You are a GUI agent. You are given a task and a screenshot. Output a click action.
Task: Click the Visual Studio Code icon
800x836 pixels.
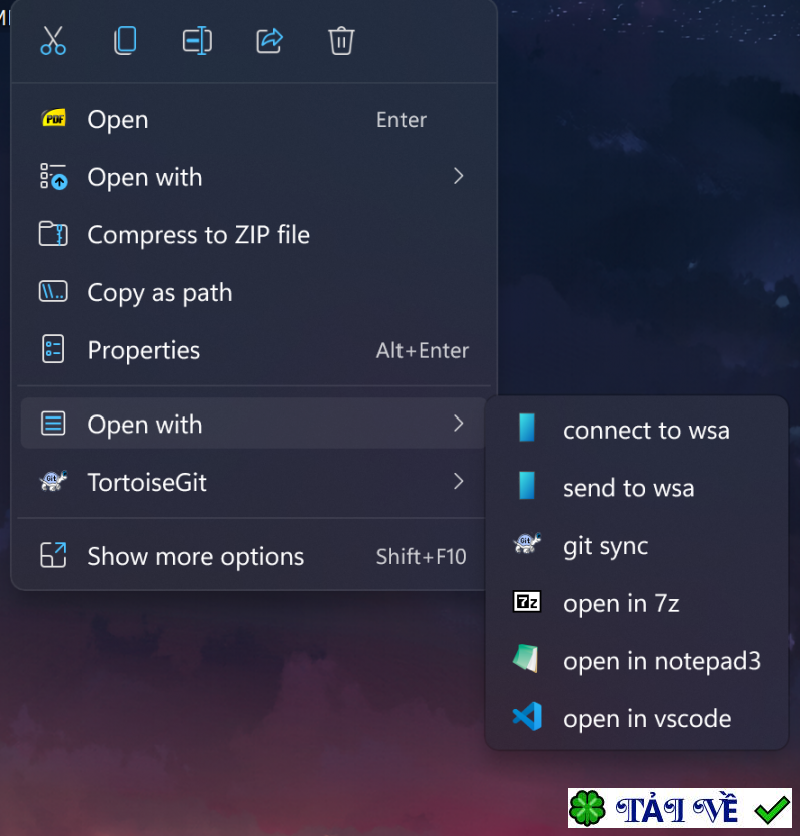pos(527,717)
